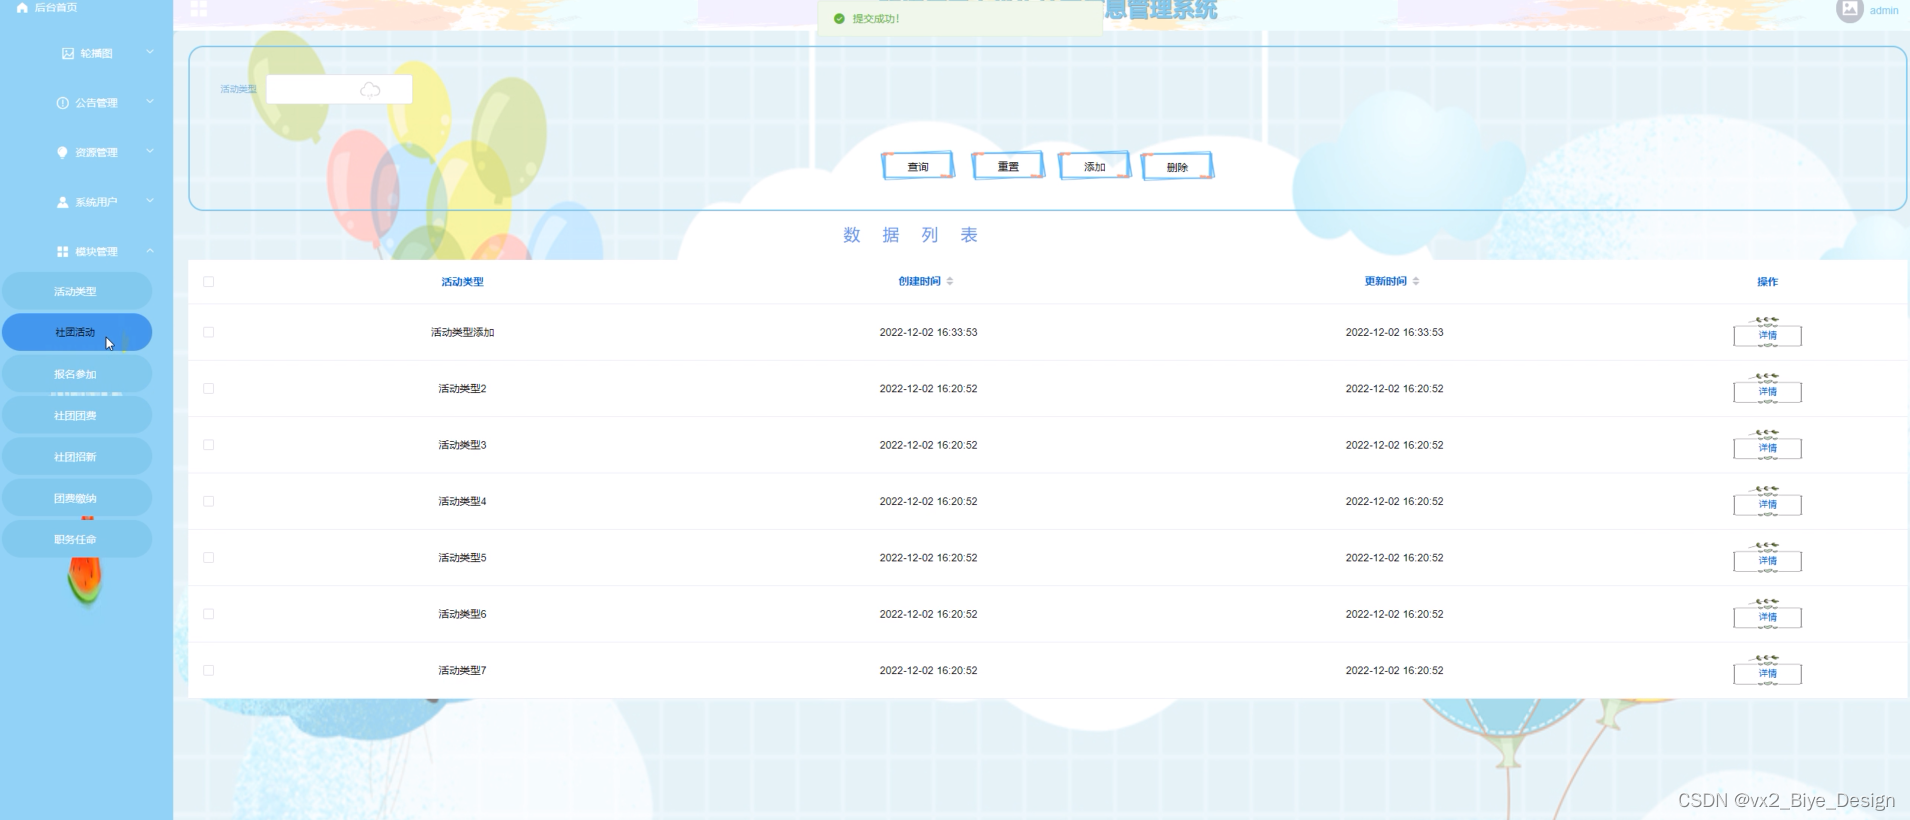The width and height of the screenshot is (1910, 820).
Task: Sort by 创建时间 using its sort arrows
Action: tap(950, 281)
